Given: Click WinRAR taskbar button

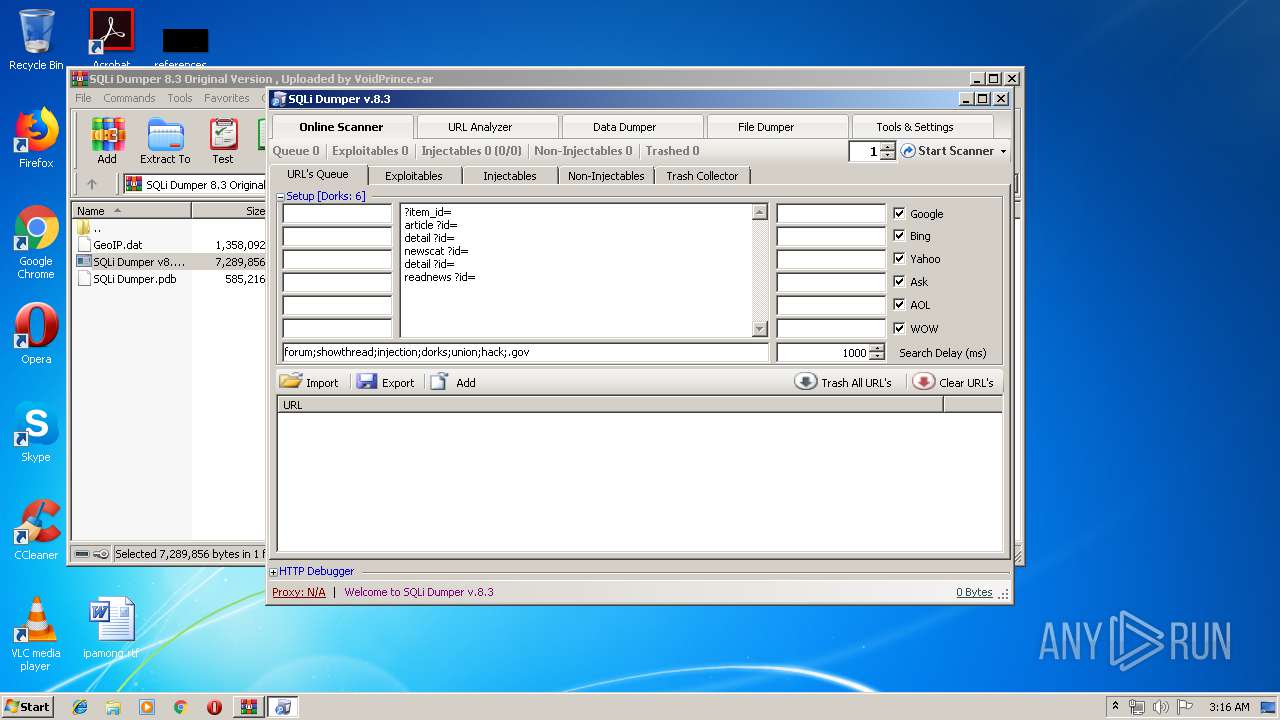Looking at the screenshot, I should pos(249,707).
